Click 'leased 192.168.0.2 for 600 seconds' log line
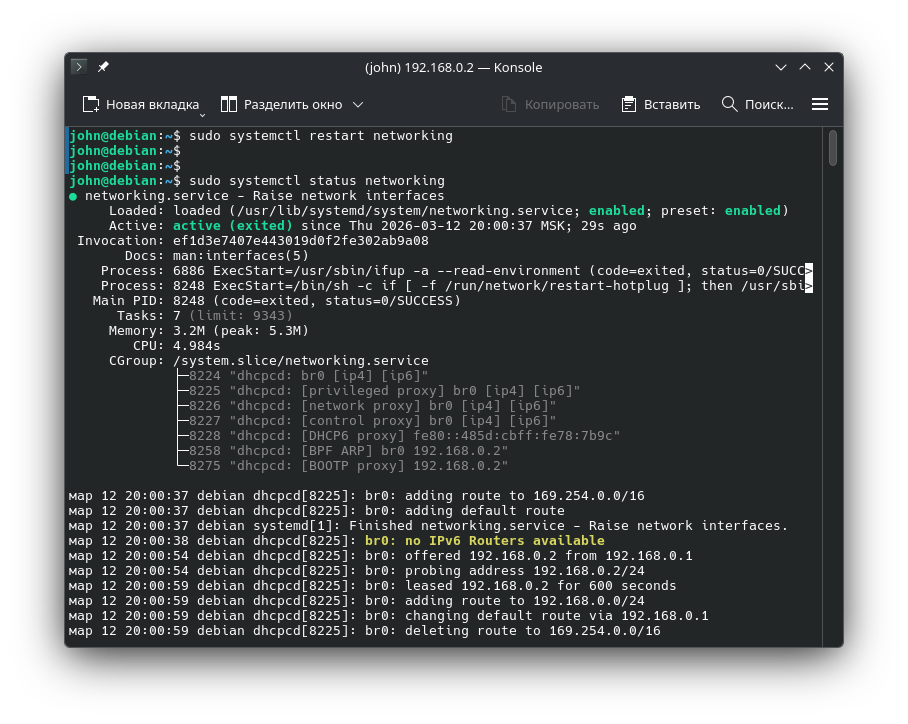 coord(372,586)
